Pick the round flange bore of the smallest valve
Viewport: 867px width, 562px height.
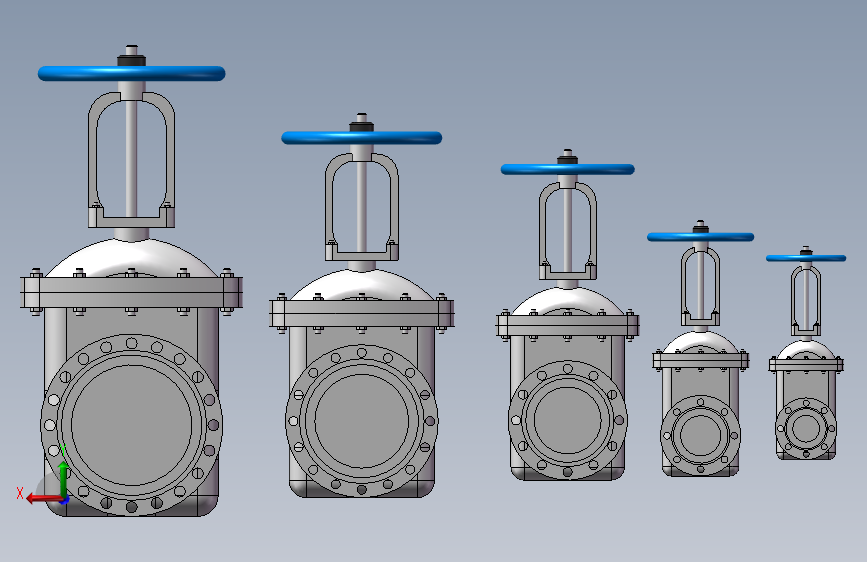click(x=806, y=428)
